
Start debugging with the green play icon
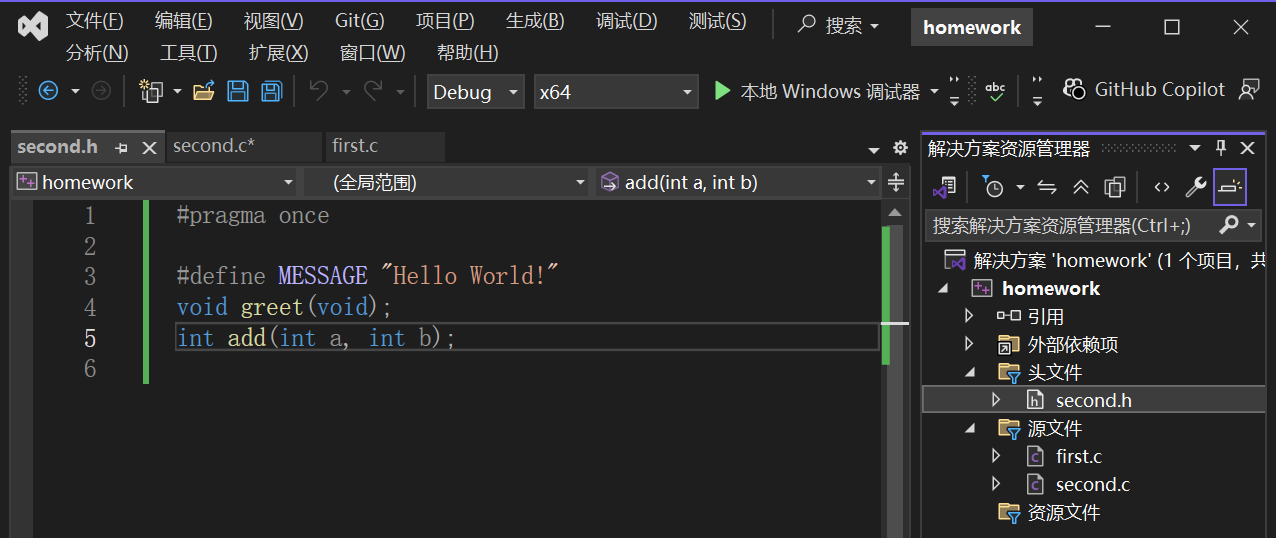click(x=722, y=91)
